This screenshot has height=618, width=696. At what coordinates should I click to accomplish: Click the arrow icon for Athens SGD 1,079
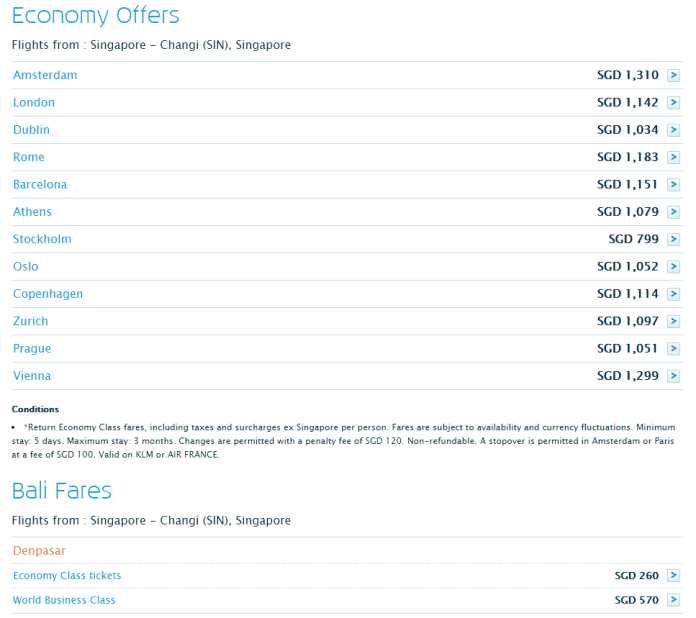coord(673,212)
